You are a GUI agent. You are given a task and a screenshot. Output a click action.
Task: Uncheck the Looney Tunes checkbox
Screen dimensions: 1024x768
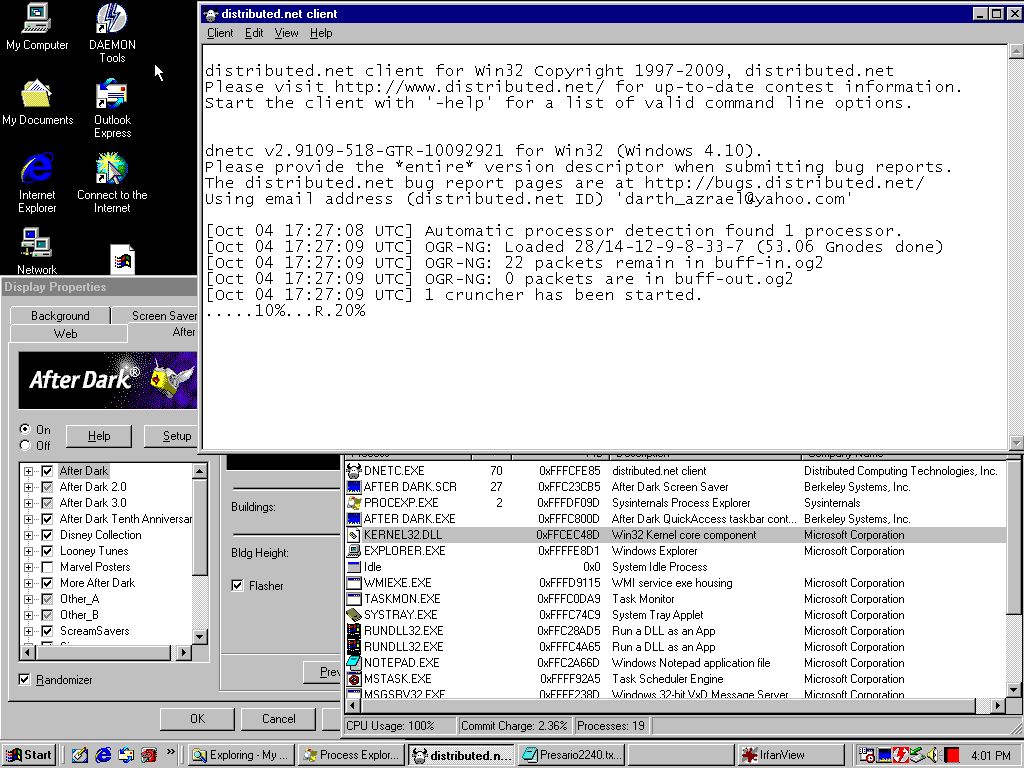(x=47, y=551)
